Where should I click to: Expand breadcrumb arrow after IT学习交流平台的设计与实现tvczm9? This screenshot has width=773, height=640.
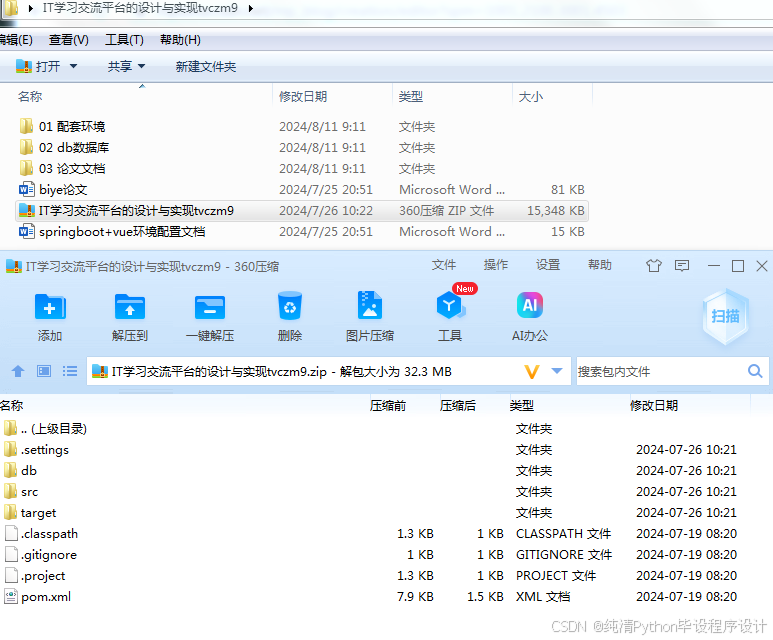coord(250,8)
